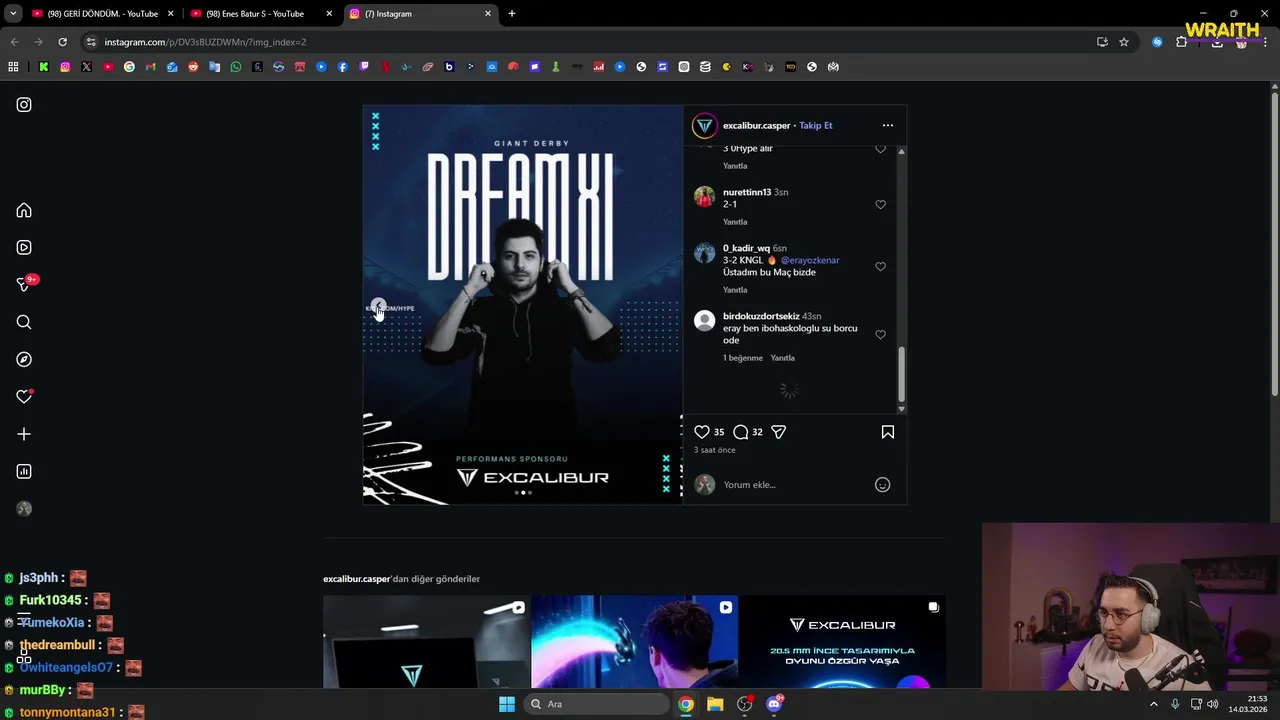The width and height of the screenshot is (1280, 720).
Task: Open Chrome apps grid shortcut
Action: click(13, 67)
